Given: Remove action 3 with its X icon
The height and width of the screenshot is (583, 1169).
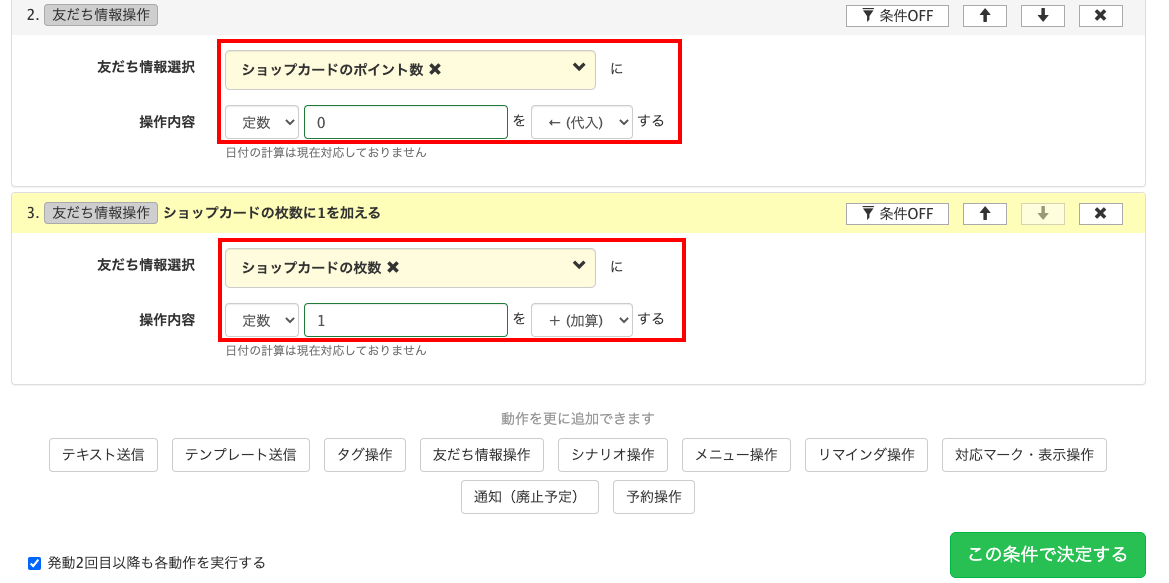Looking at the screenshot, I should (x=1100, y=213).
